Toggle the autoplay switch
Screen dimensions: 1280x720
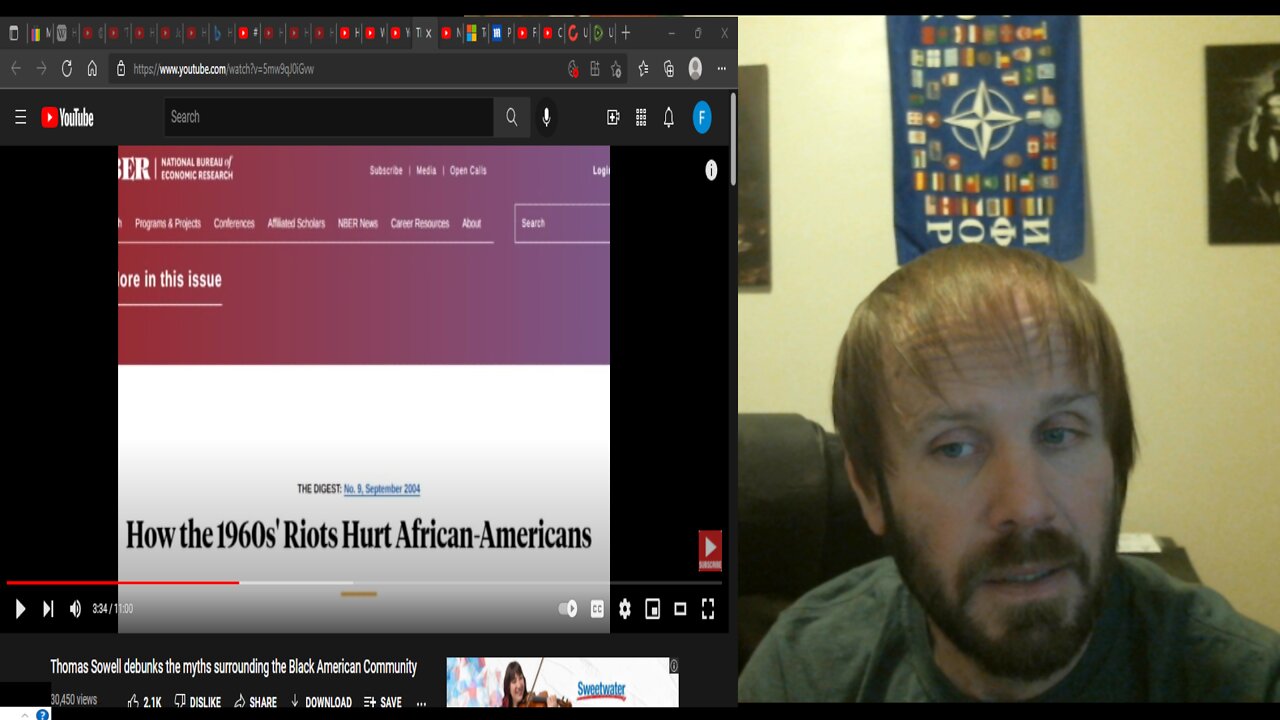[x=568, y=608]
